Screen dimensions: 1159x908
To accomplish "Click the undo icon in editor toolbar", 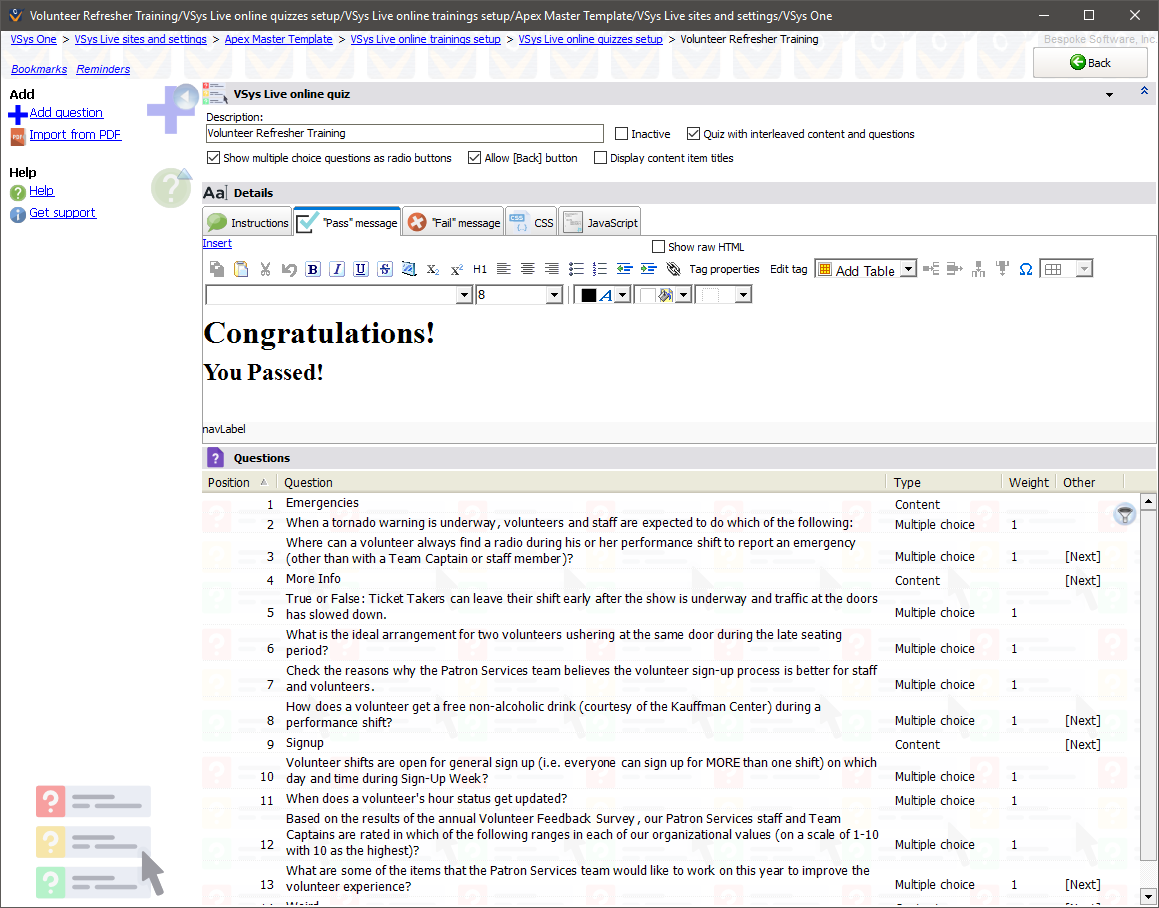I will (x=289, y=269).
